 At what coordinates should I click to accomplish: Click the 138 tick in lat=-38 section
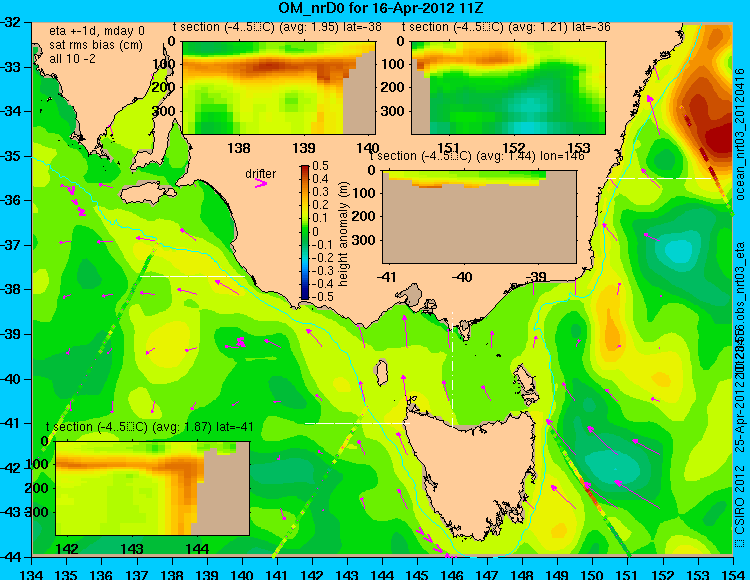coord(239,148)
